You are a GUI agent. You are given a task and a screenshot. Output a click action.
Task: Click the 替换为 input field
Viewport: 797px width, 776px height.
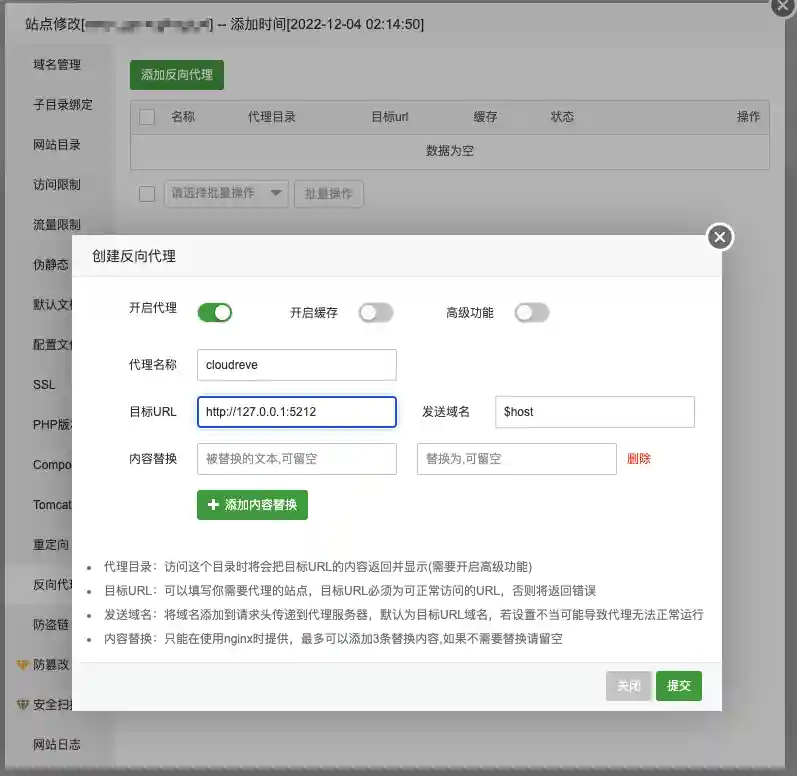516,459
